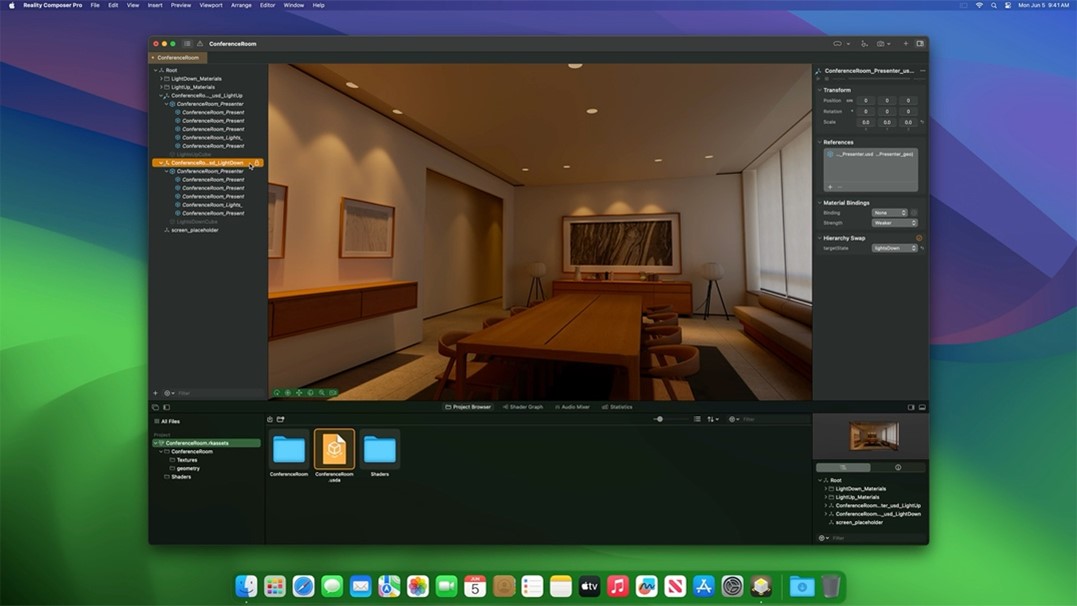Toggle the inspector panel in the window toolbar

coord(920,44)
